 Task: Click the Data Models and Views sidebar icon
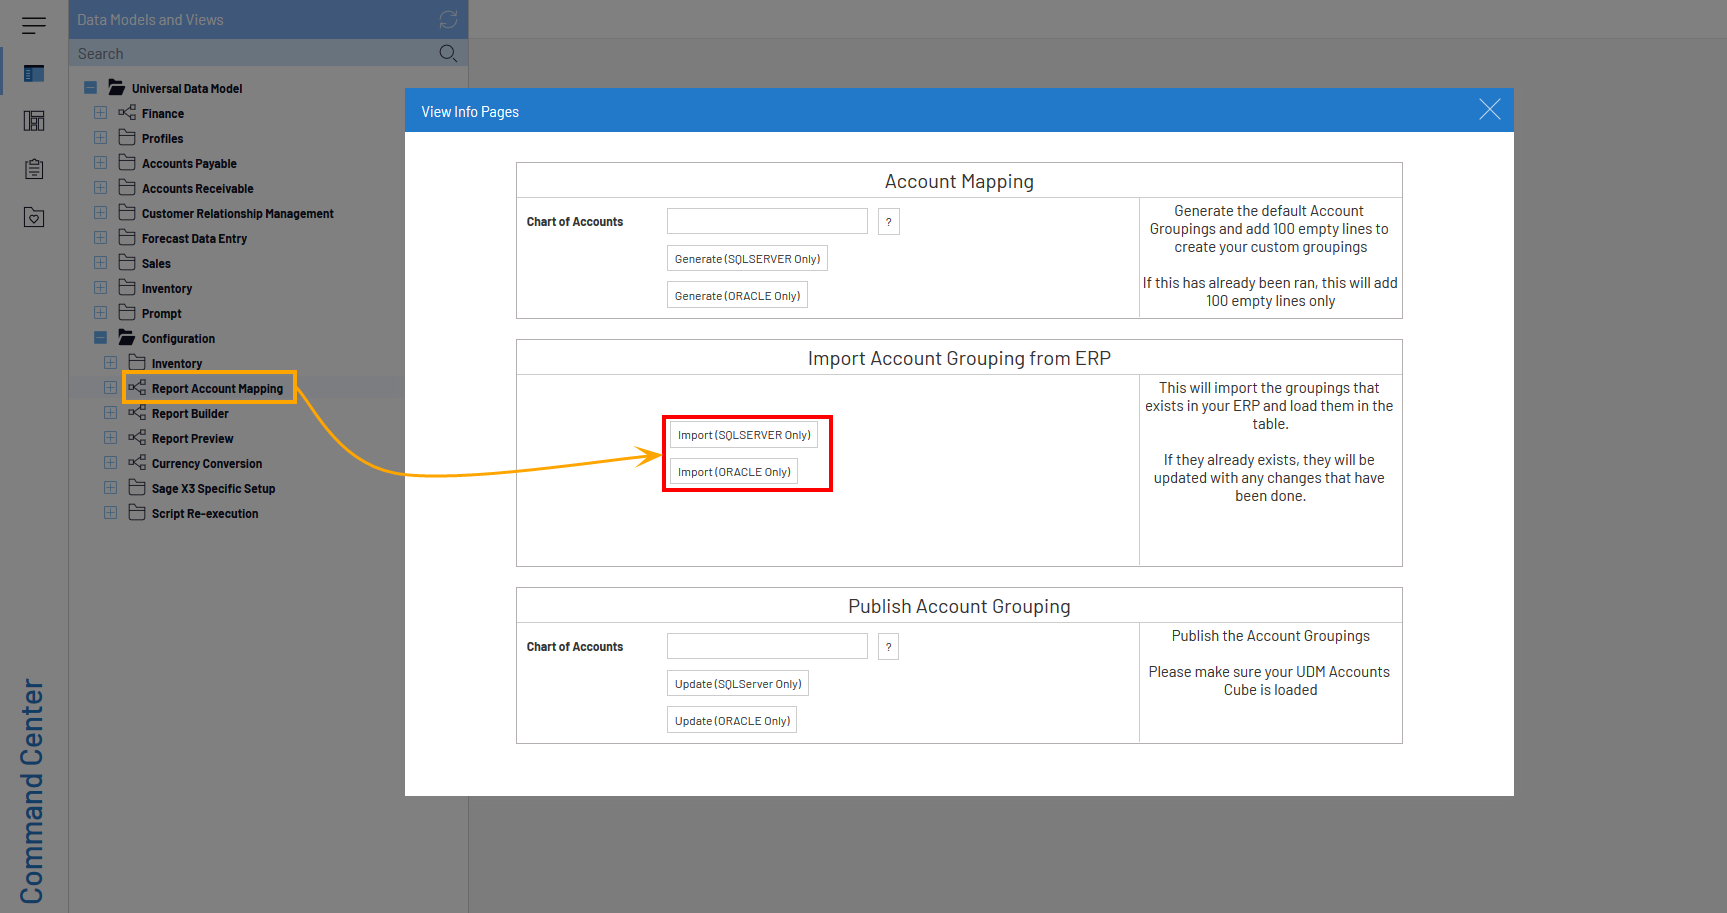pos(34,73)
